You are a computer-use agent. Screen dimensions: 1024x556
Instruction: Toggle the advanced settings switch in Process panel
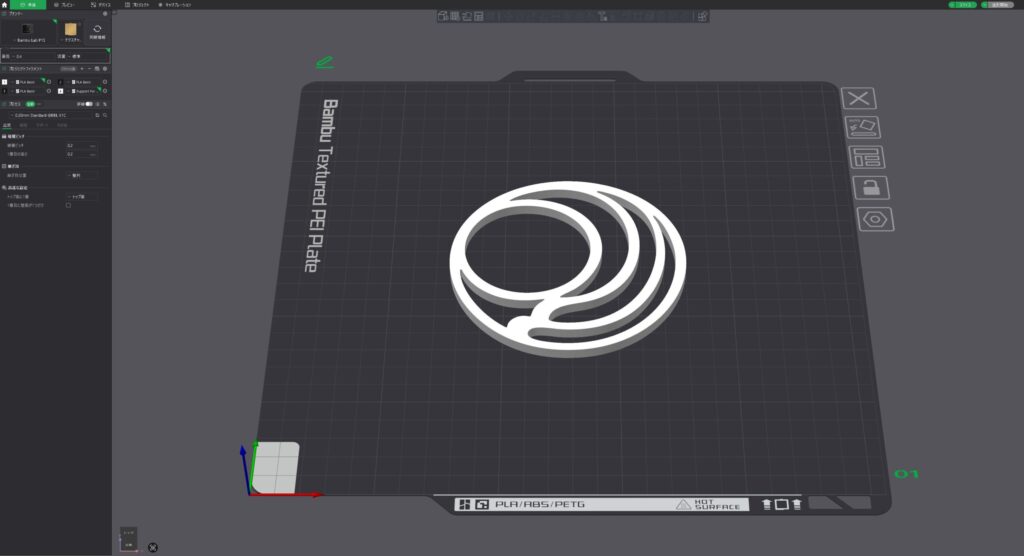point(89,103)
